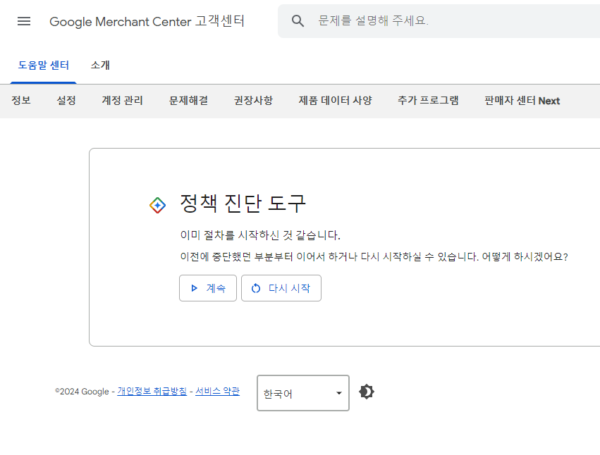The width and height of the screenshot is (600, 455).
Task: Open the 한국어 language dropdown
Action: click(303, 393)
